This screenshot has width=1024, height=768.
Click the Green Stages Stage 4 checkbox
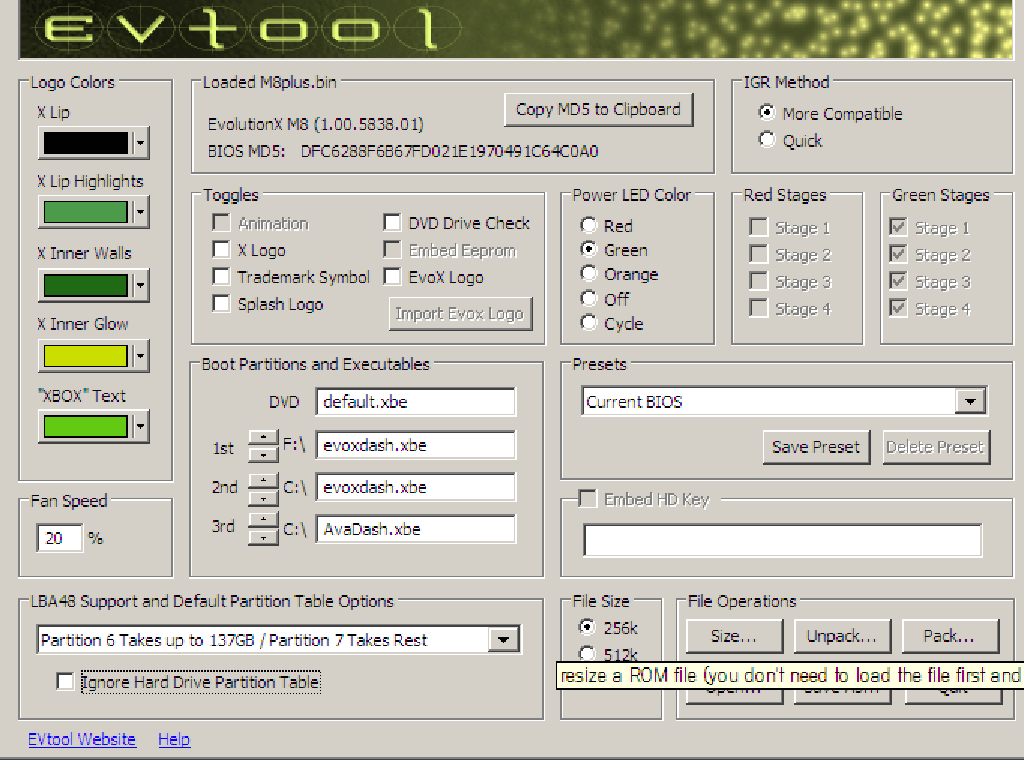[x=898, y=308]
